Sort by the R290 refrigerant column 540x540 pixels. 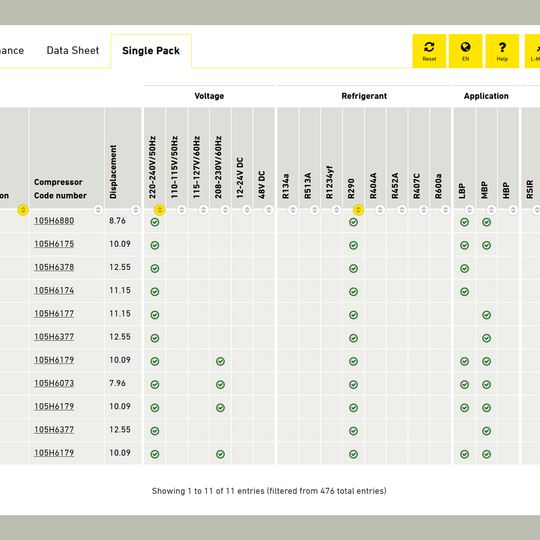click(x=358, y=210)
